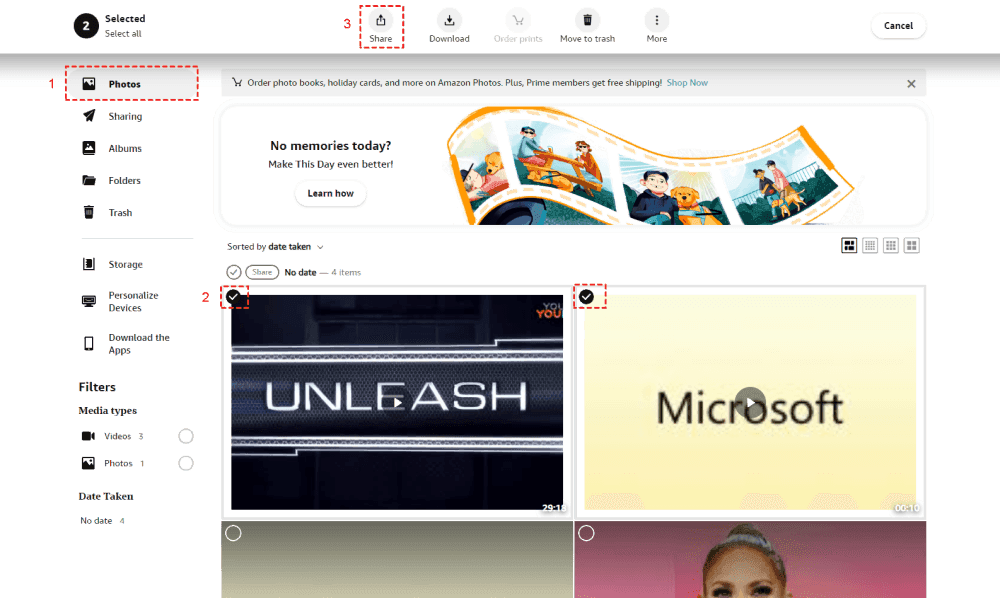
Task: Open the Sorted by date taken dropdown
Action: point(276,247)
